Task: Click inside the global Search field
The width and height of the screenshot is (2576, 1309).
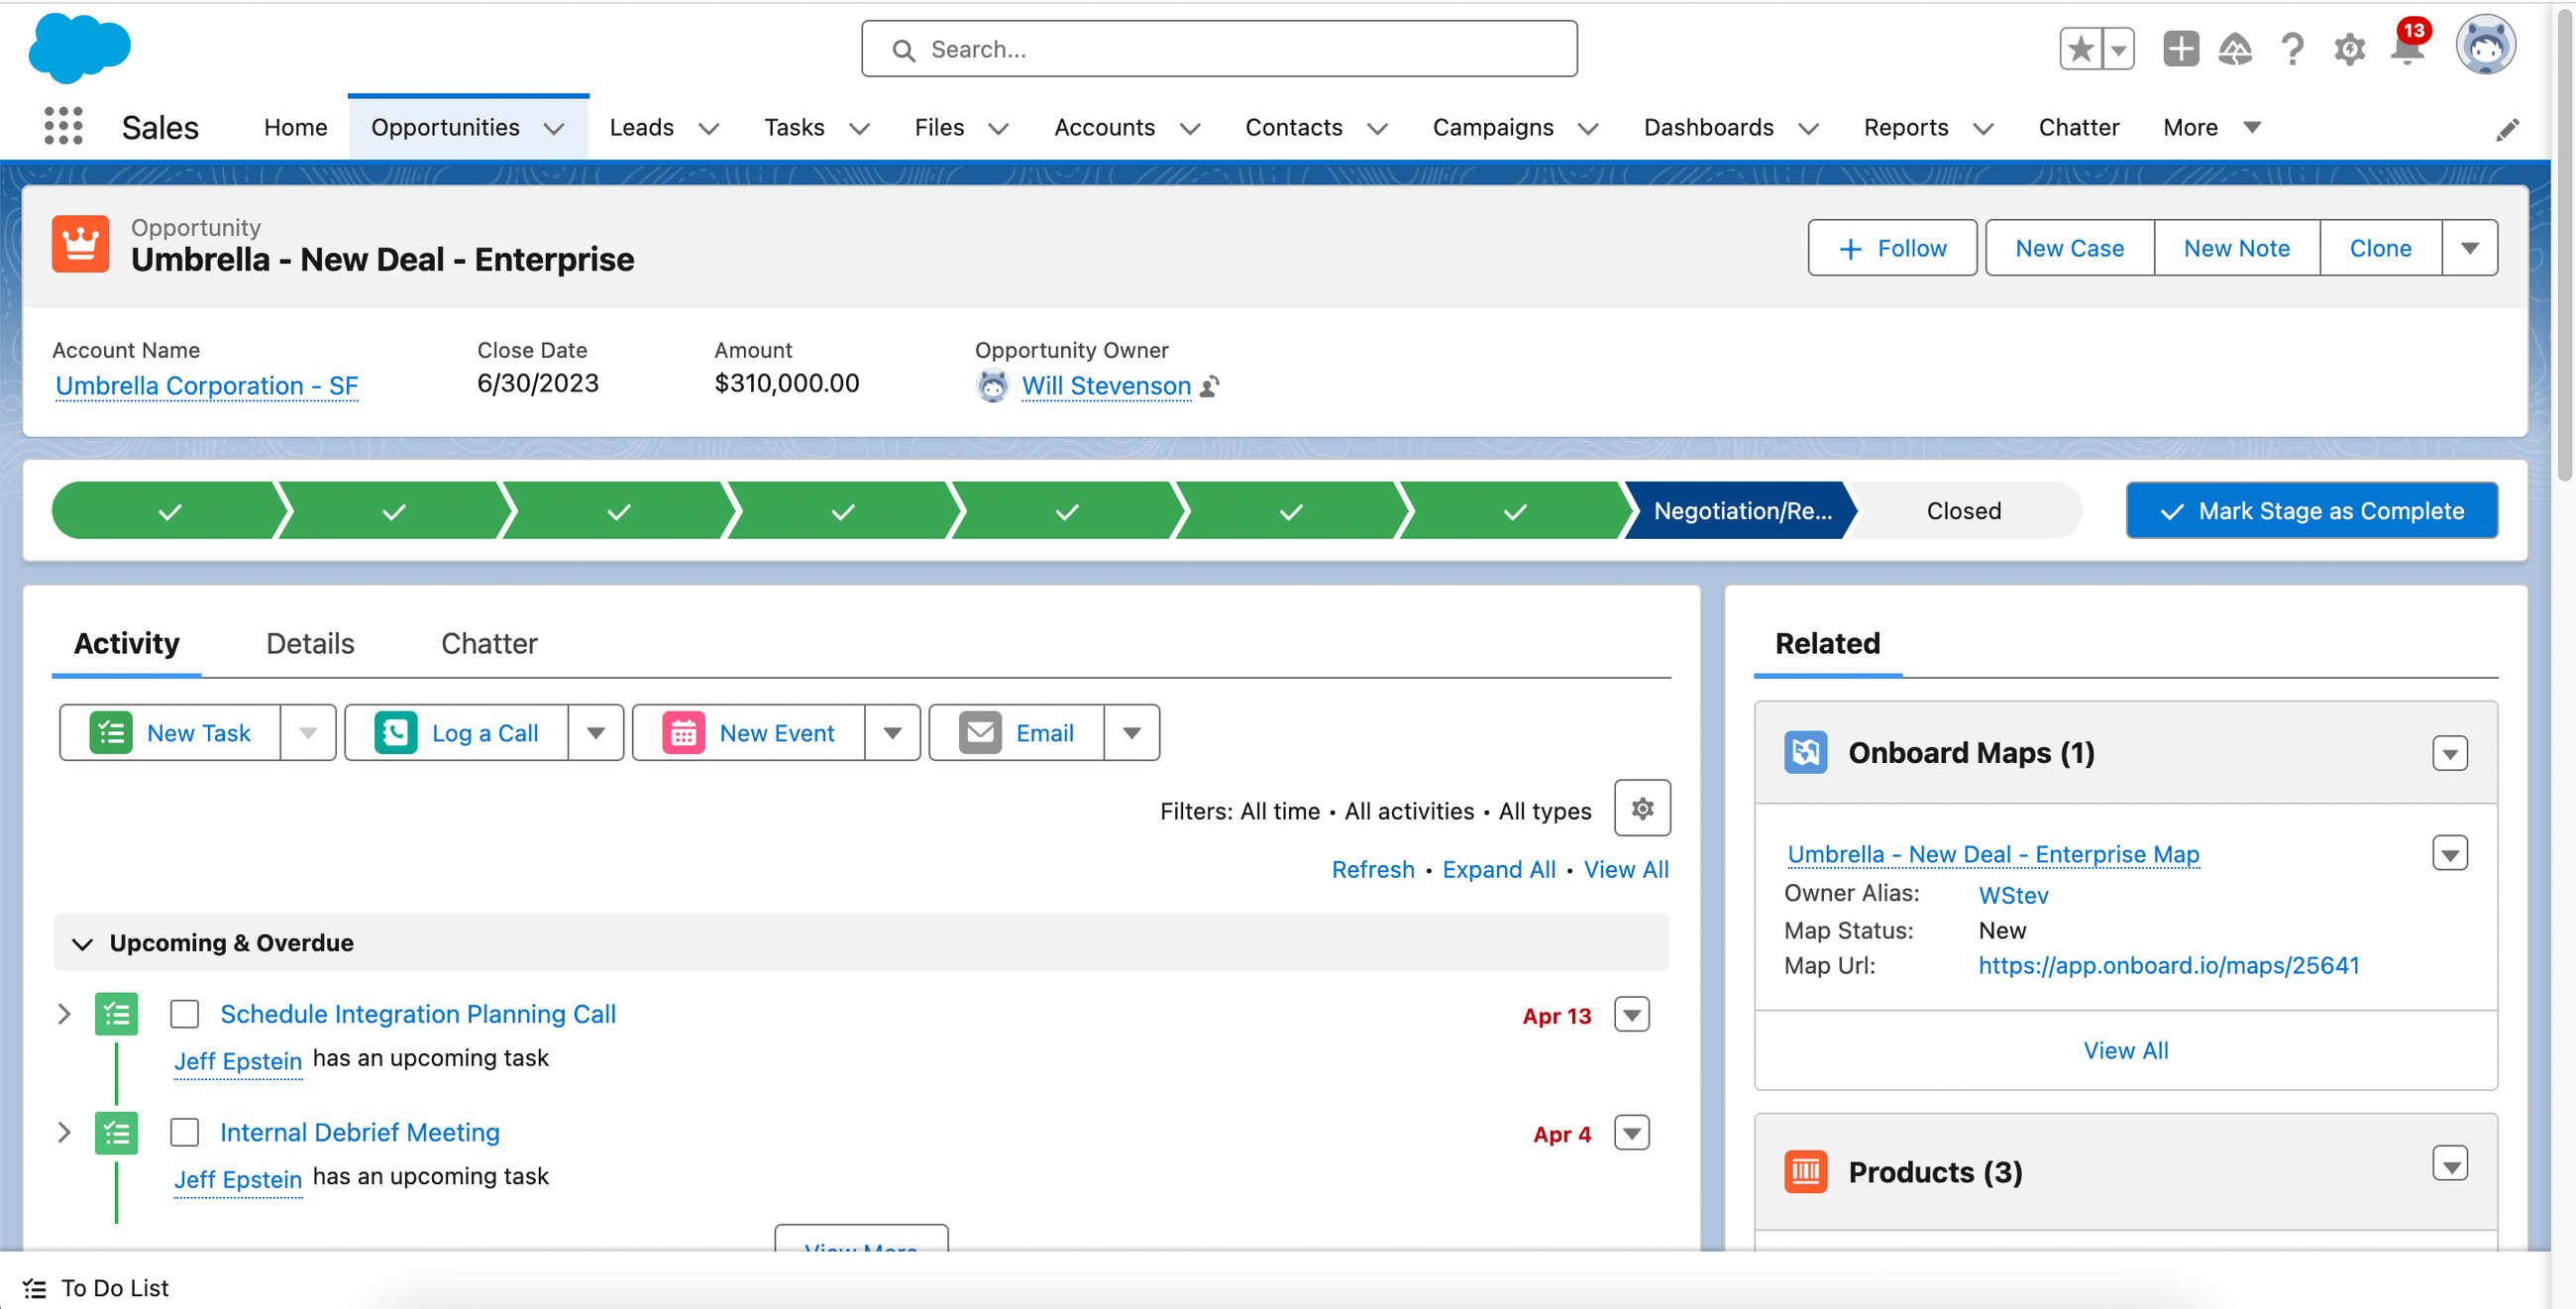Action: (1218, 48)
